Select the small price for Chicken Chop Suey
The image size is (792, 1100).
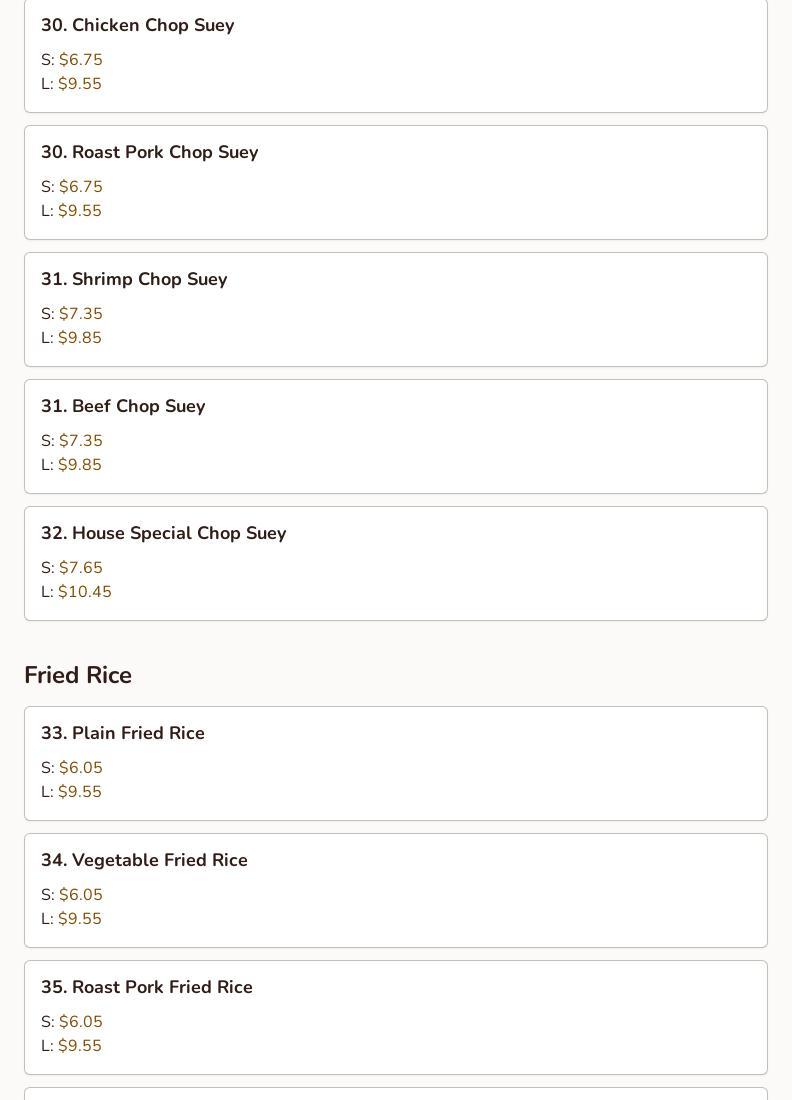point(80,60)
